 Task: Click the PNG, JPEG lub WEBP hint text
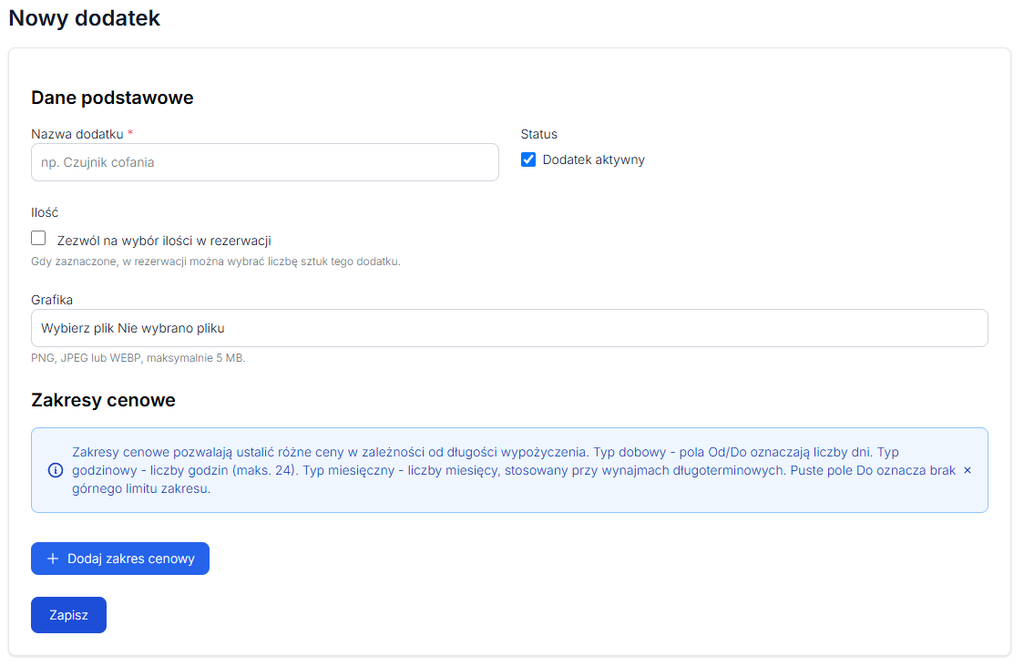(x=138, y=358)
